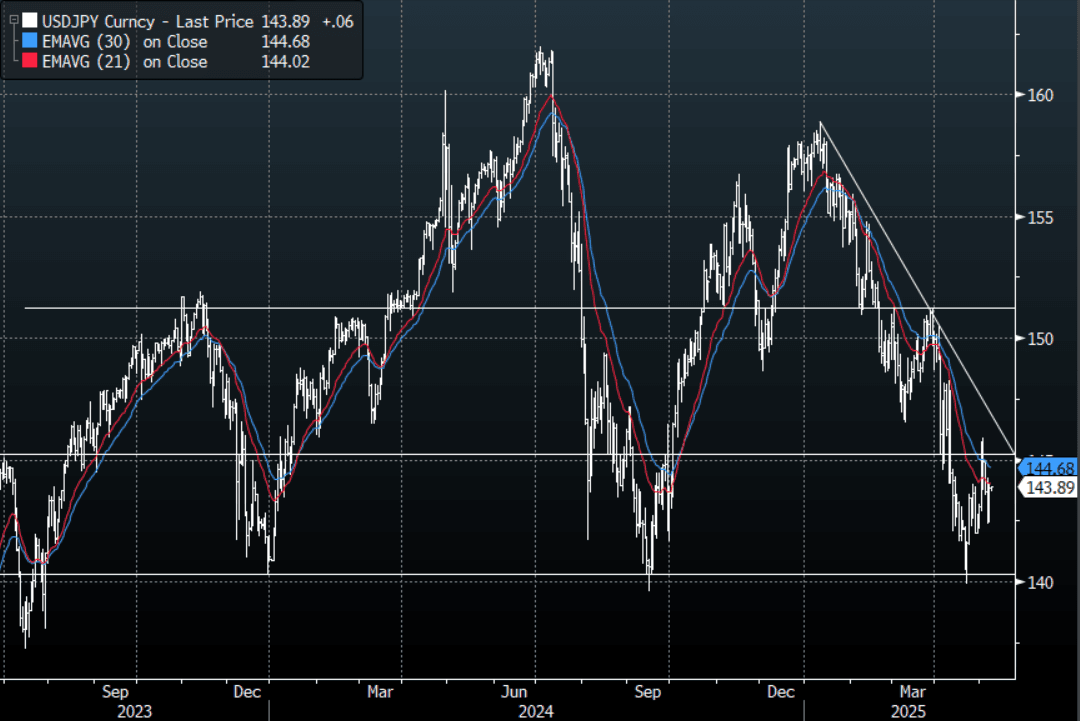This screenshot has width=1080, height=721.
Task: Click the red EMAVG (21) color swatch
Action: 30,62
